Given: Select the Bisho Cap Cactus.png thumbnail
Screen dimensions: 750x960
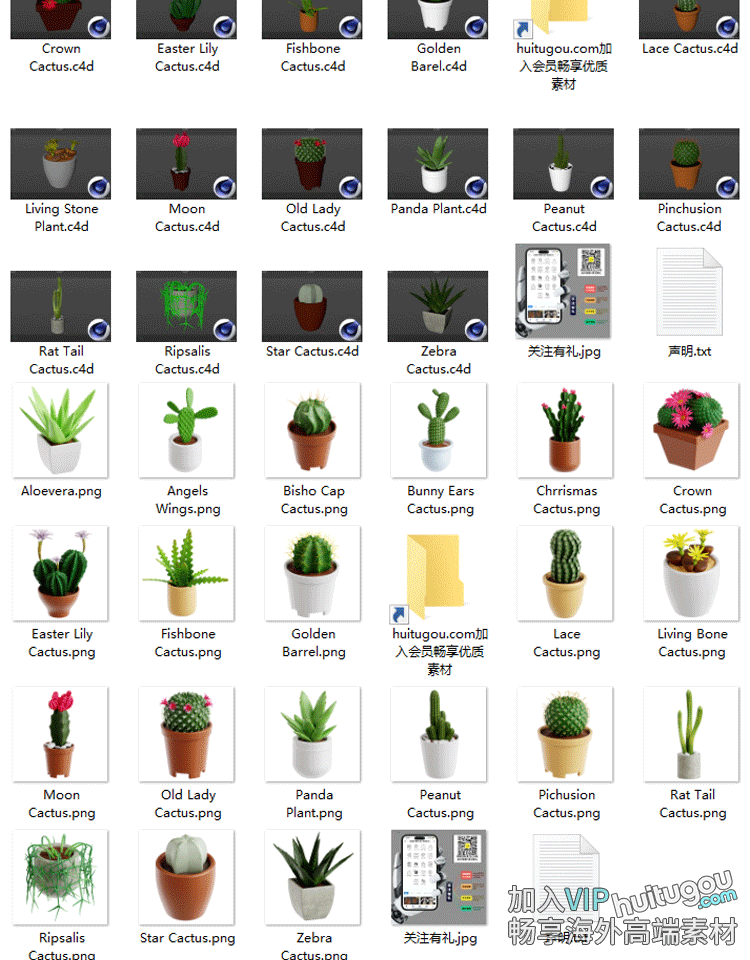Looking at the screenshot, I should pyautogui.click(x=312, y=430).
